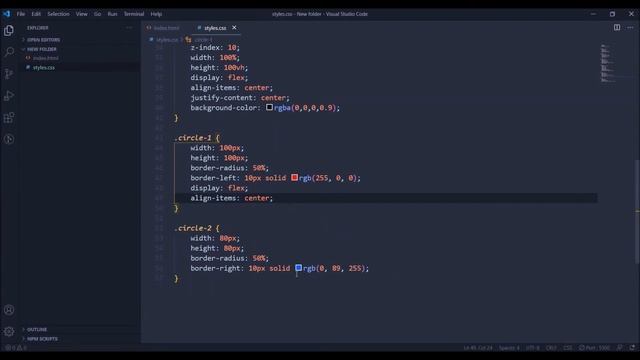Viewport: 640px width, 360px height.
Task: Click the rgba(0,0,0,0.9) color swatch
Action: click(x=269, y=107)
